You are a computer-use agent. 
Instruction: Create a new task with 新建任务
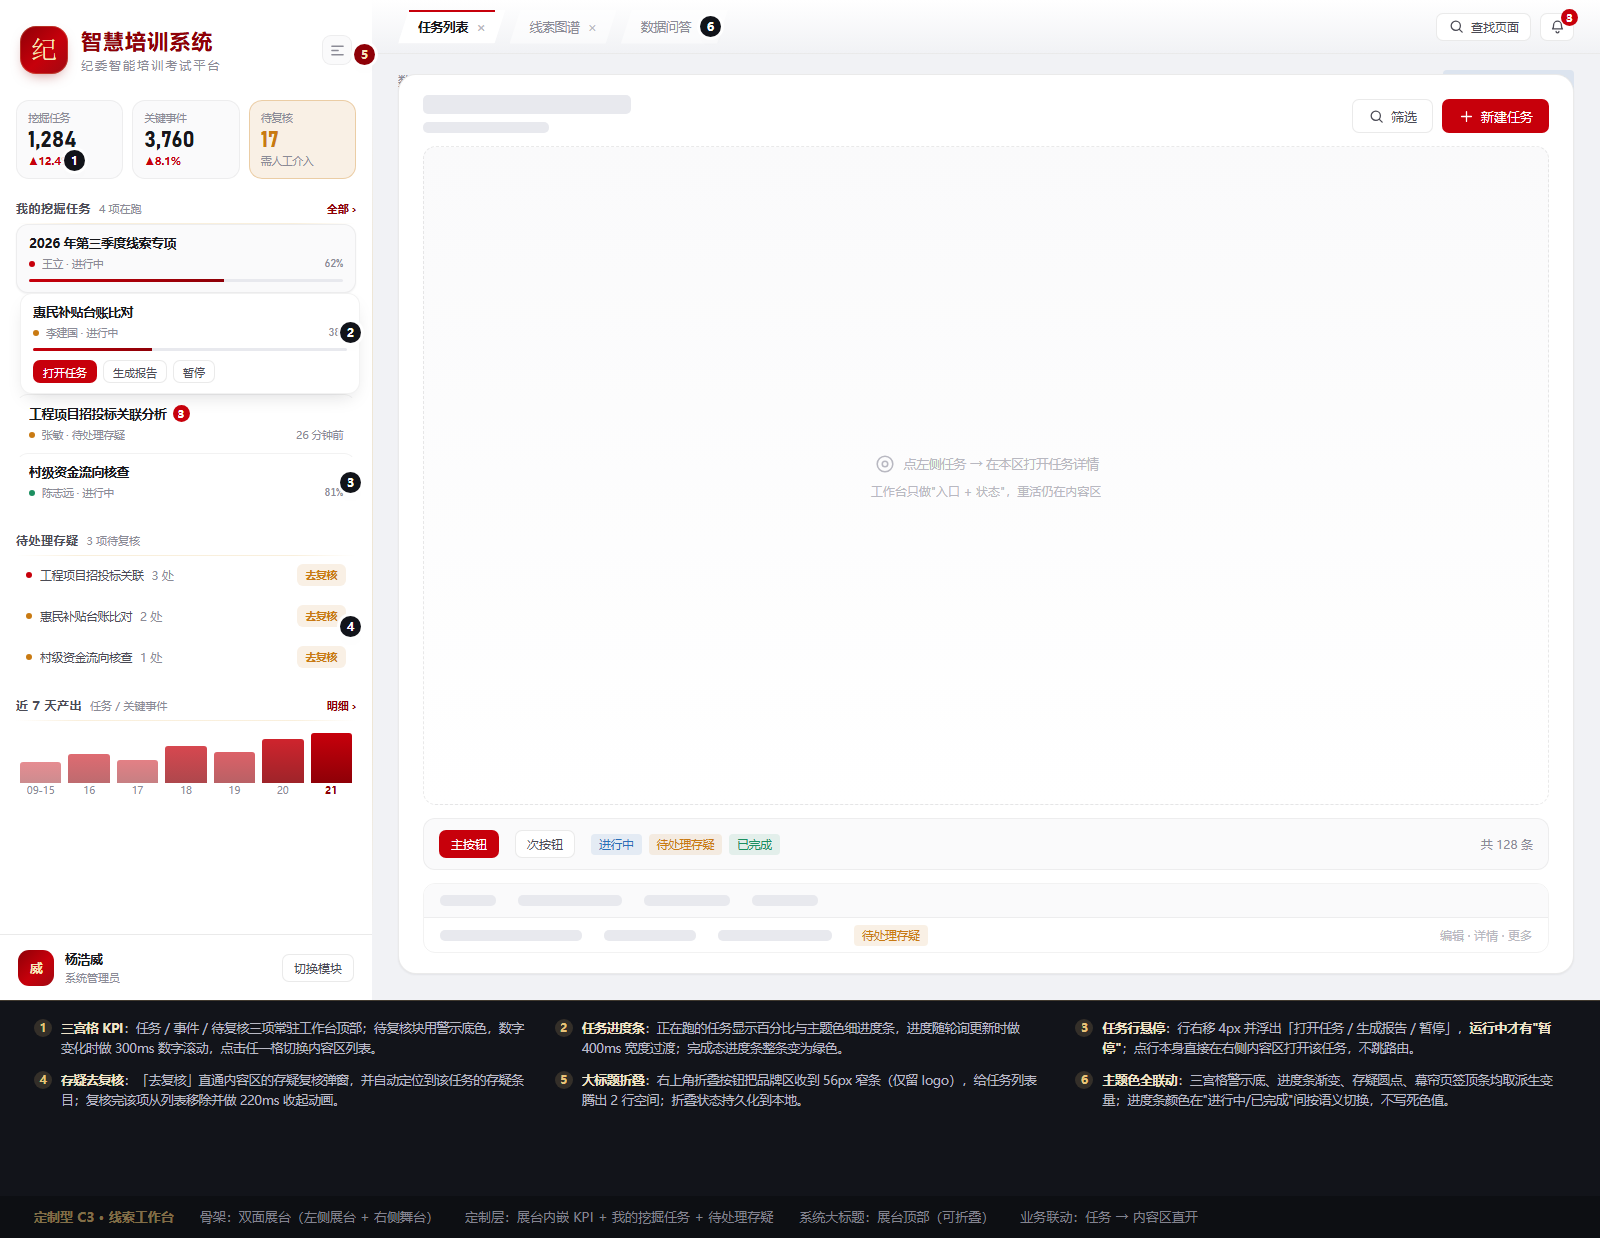click(1495, 117)
